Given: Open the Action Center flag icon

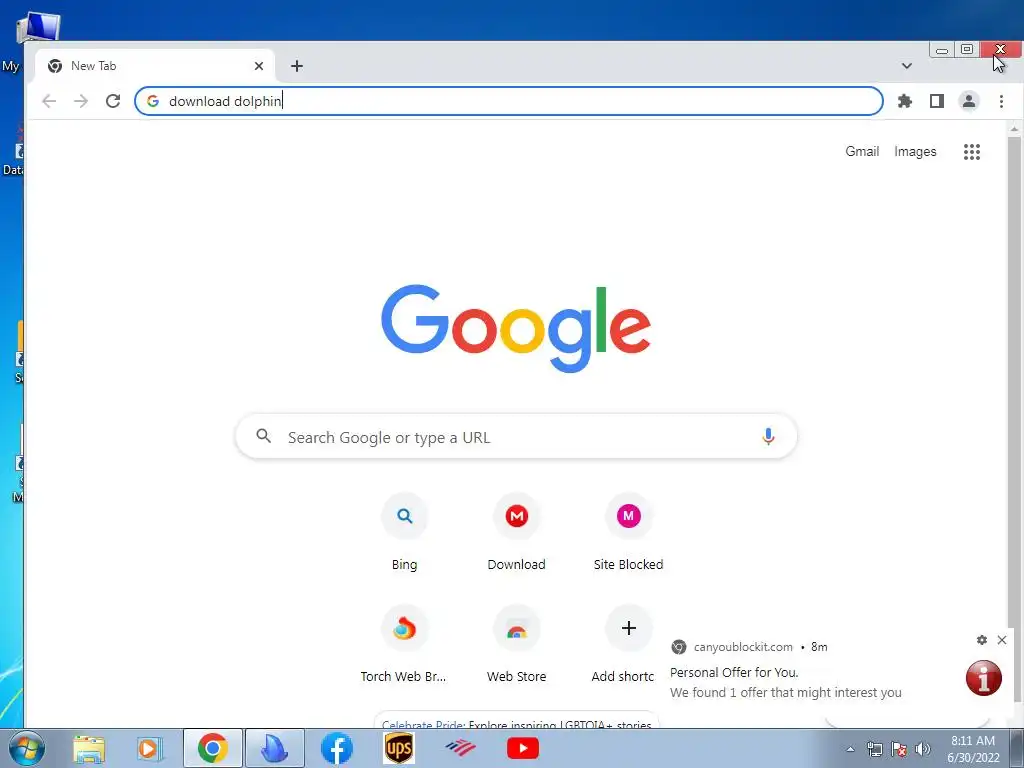Looking at the screenshot, I should pyautogui.click(x=899, y=749).
